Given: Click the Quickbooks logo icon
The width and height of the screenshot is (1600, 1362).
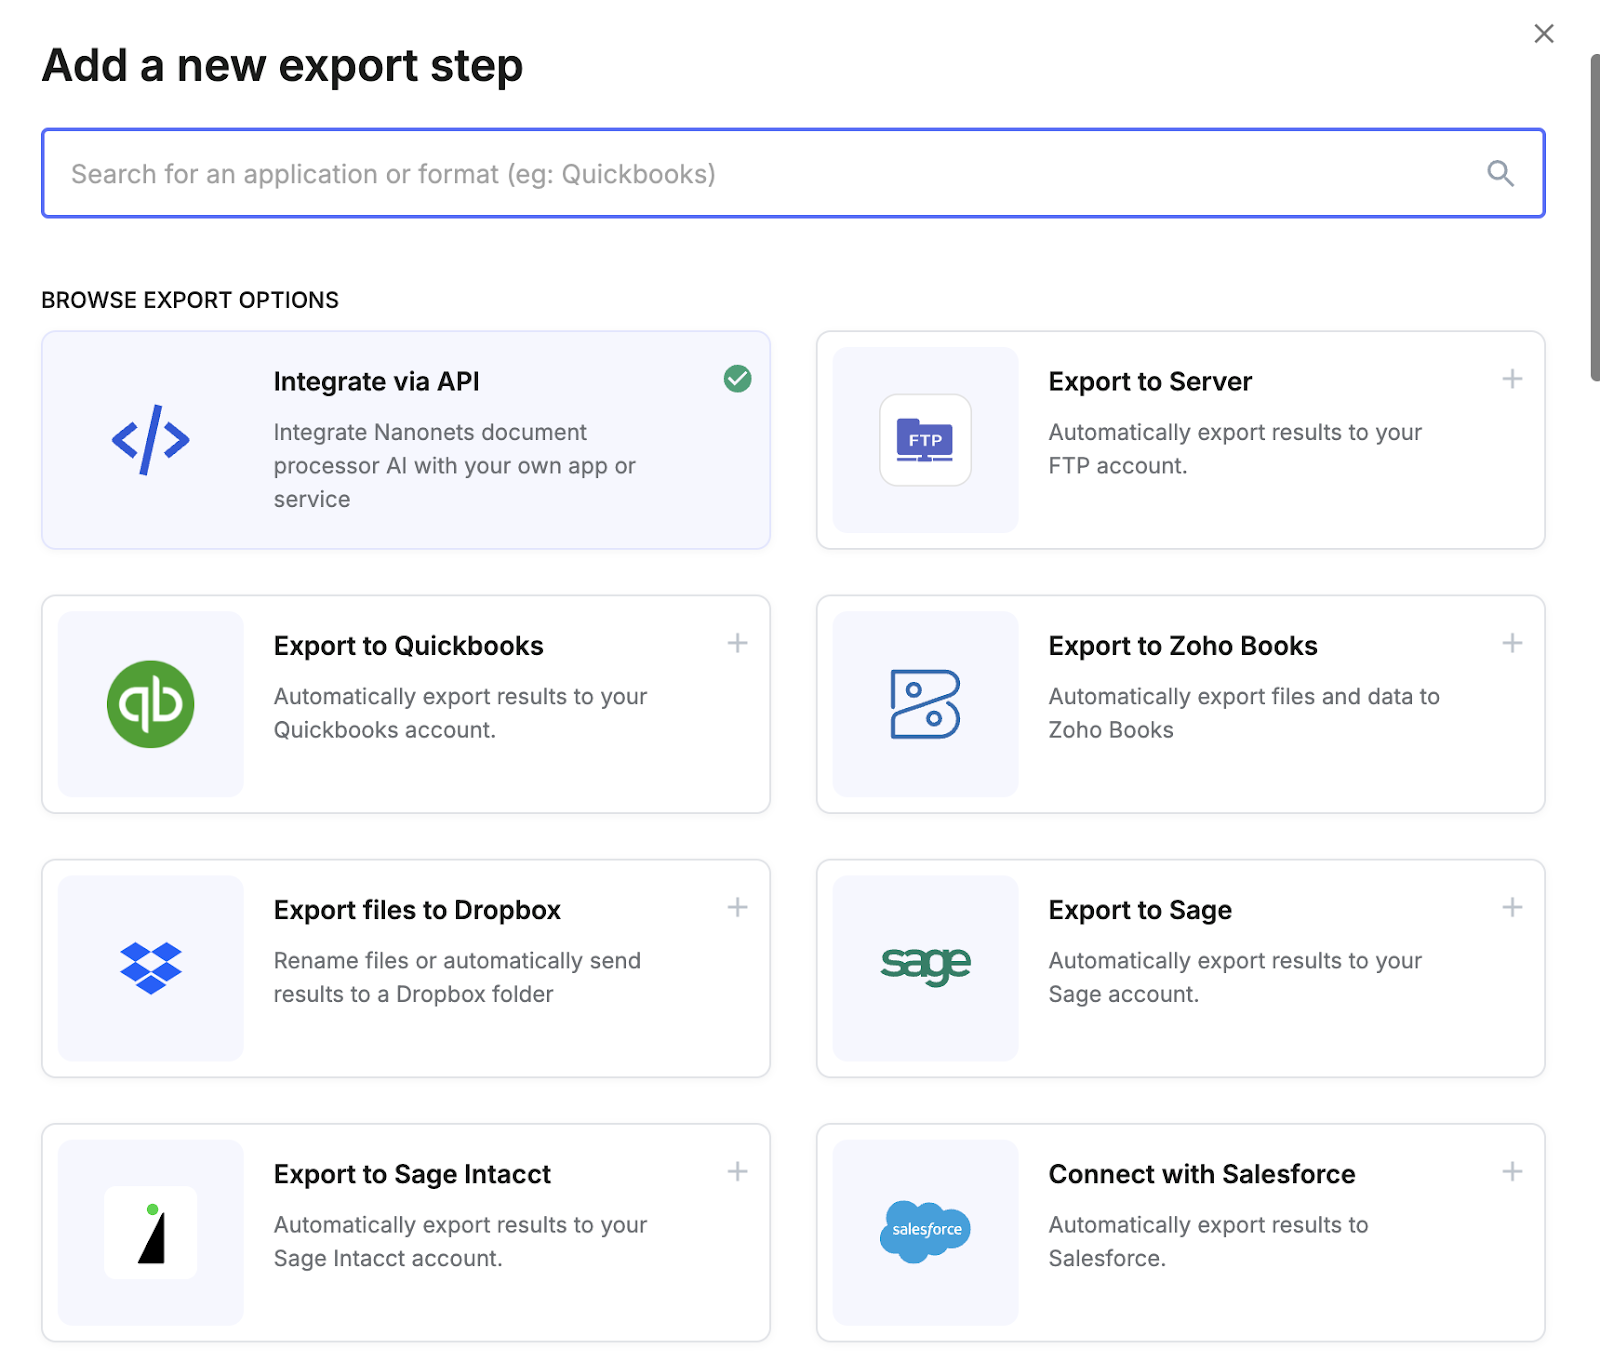Looking at the screenshot, I should [x=150, y=704].
